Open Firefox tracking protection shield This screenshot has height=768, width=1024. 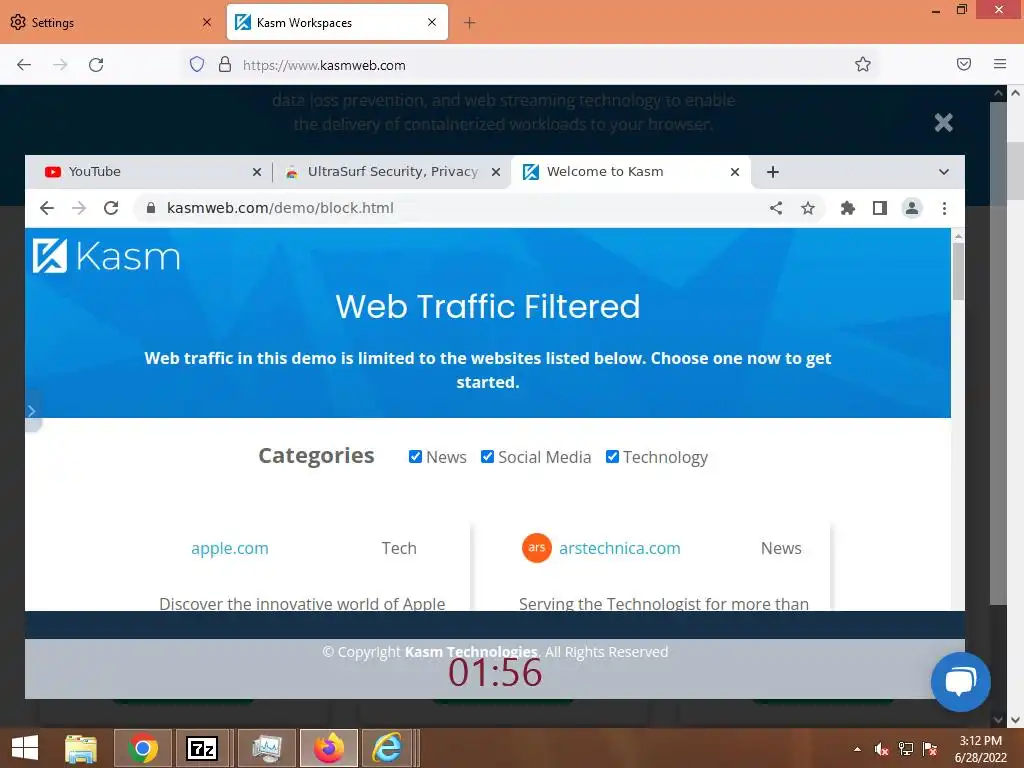[197, 64]
